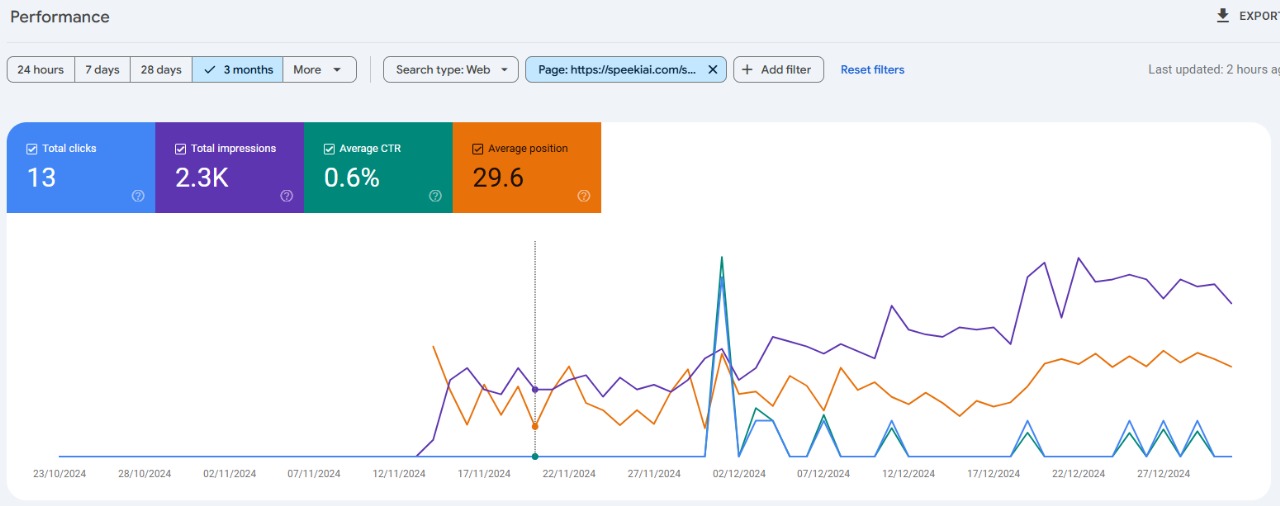The width and height of the screenshot is (1280, 506).
Task: Click checkmark icon on 3 months option
Action: [x=209, y=70]
